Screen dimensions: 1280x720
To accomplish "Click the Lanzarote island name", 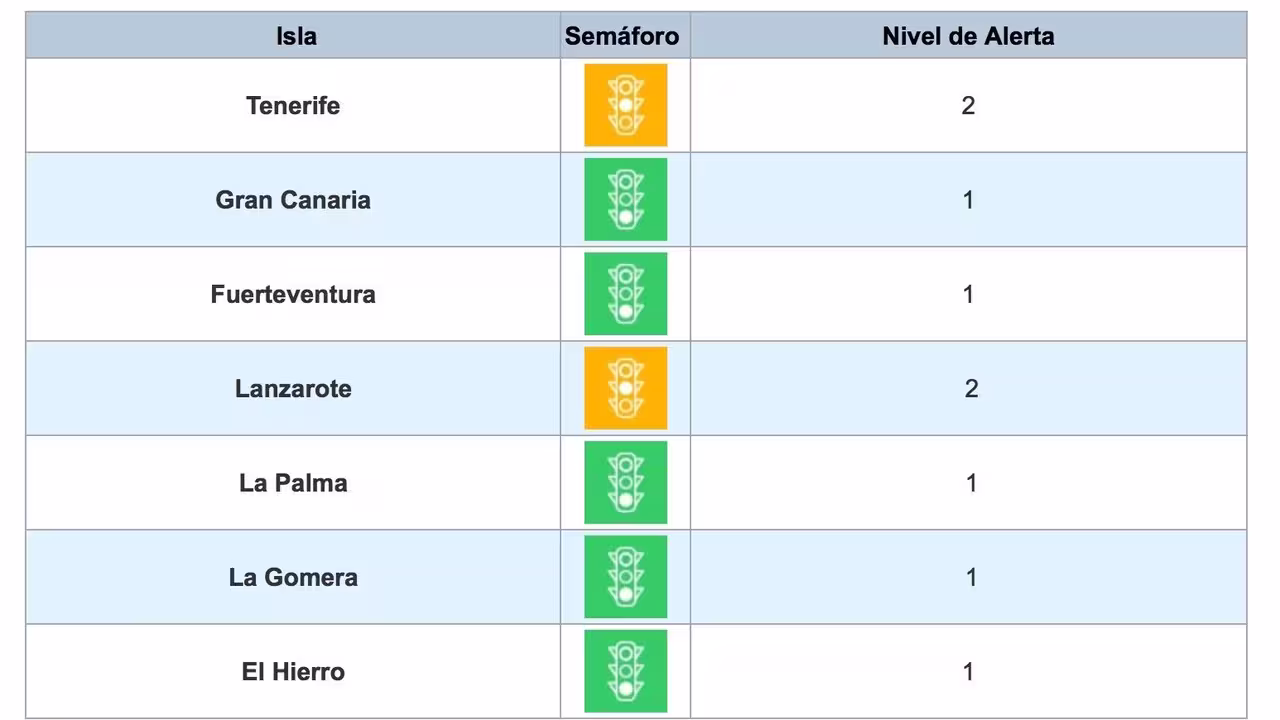I will click(x=293, y=388).
